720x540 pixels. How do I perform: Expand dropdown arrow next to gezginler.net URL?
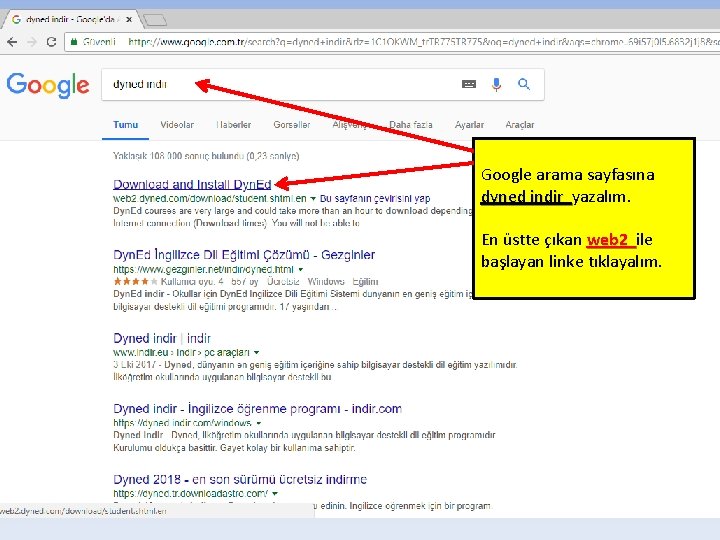[x=301, y=270]
